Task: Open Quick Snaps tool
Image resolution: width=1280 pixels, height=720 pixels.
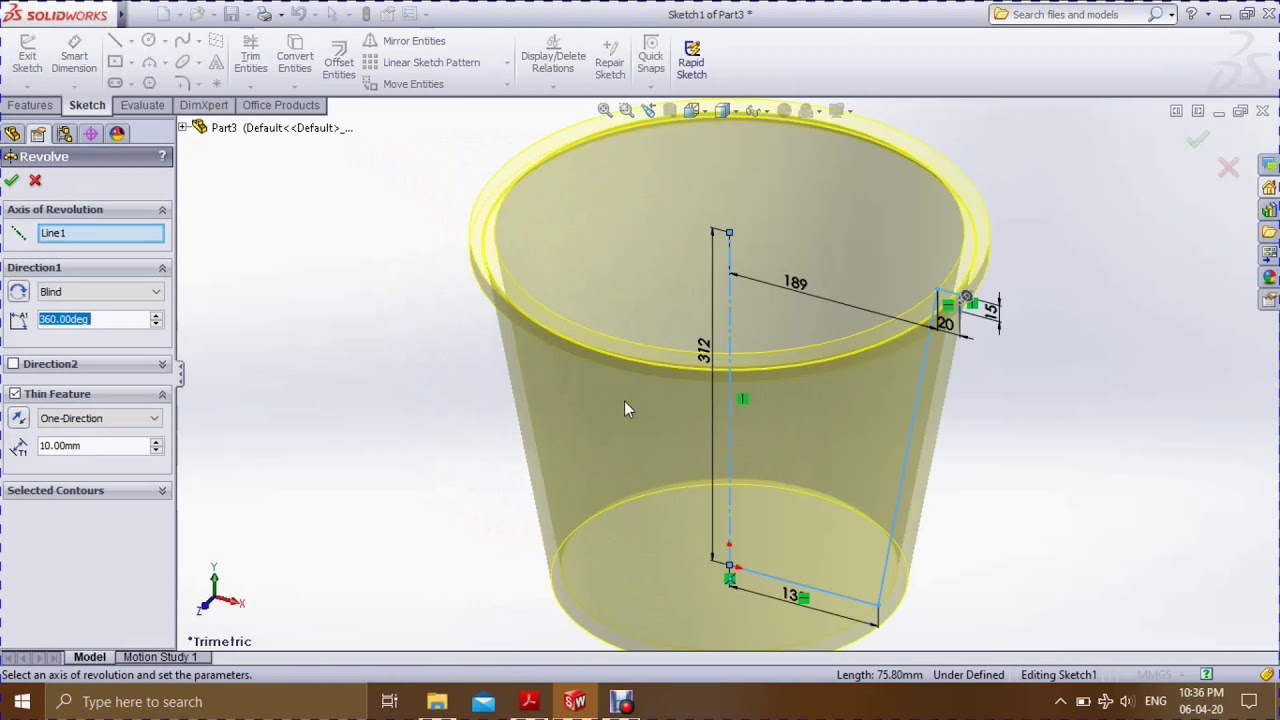Action: (x=651, y=54)
